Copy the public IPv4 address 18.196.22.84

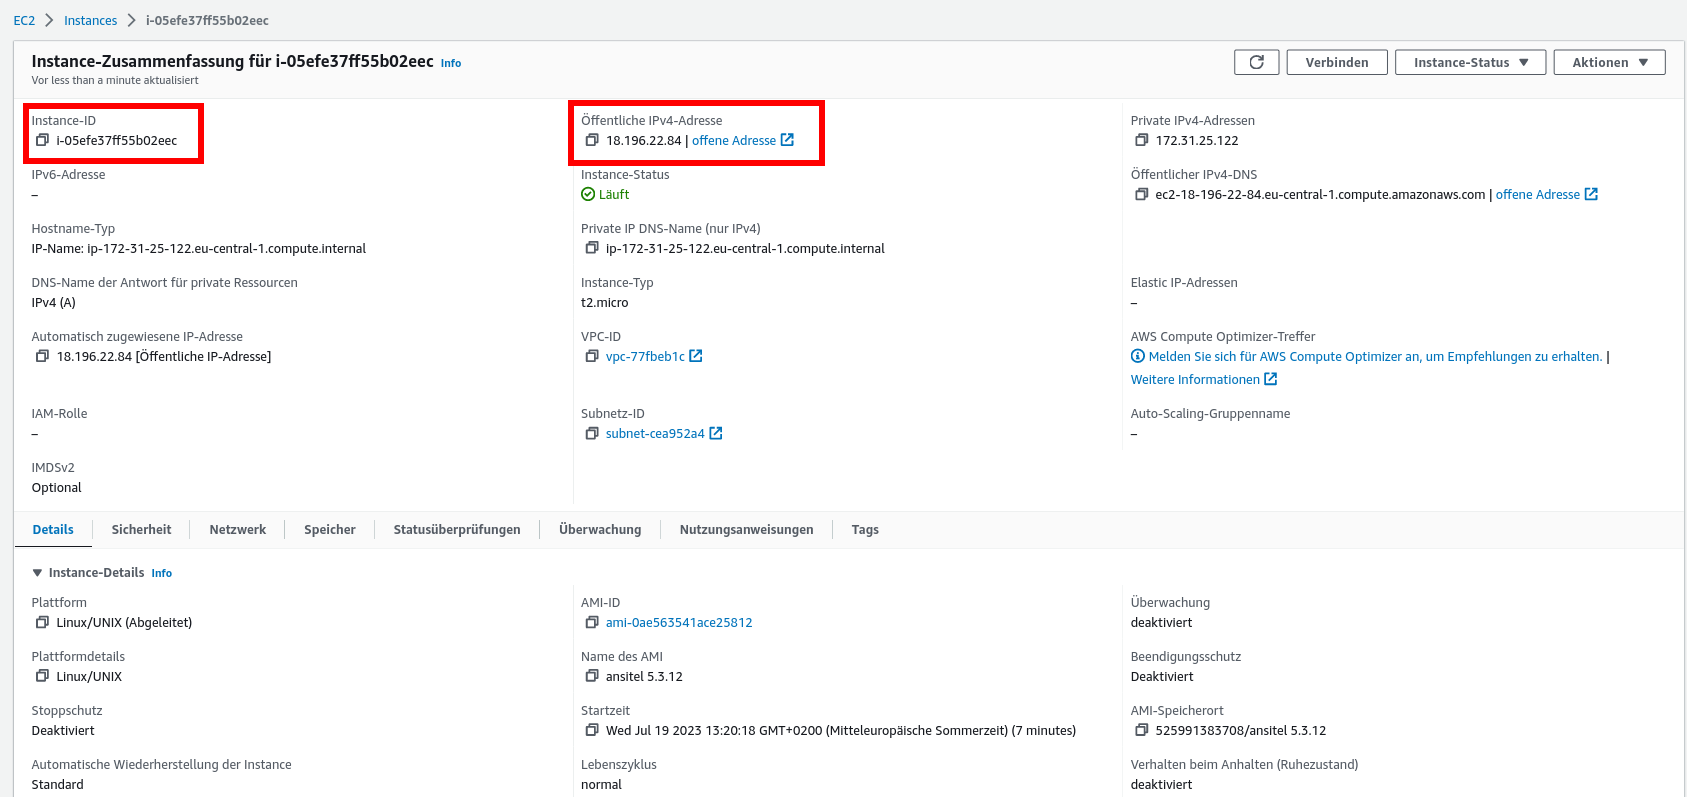592,140
